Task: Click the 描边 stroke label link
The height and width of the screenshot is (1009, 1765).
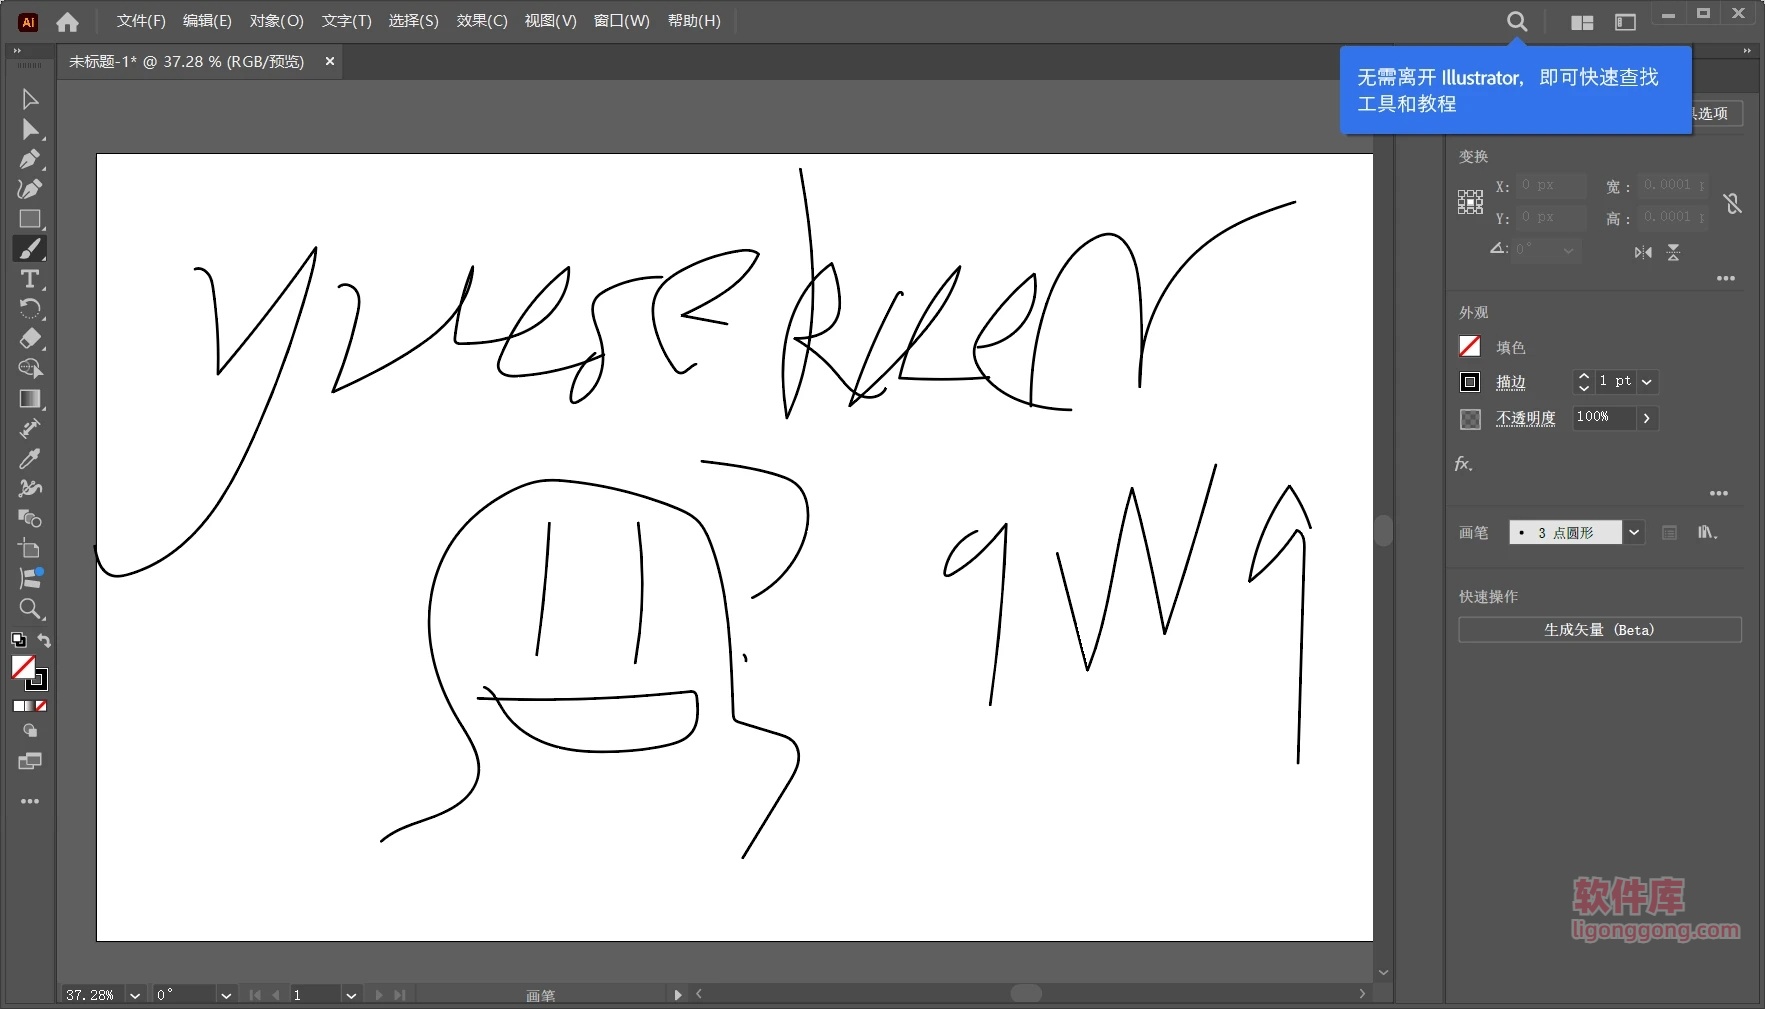Action: click(x=1510, y=382)
